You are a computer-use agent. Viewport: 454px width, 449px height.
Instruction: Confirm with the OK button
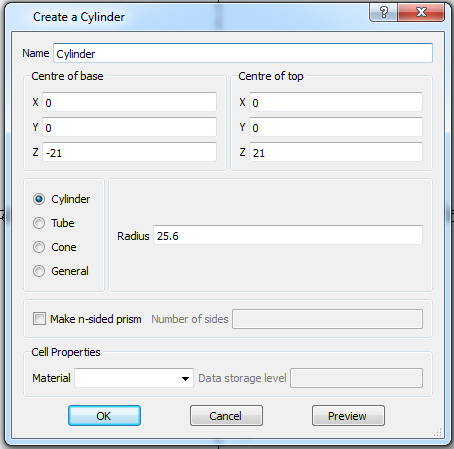[104, 416]
